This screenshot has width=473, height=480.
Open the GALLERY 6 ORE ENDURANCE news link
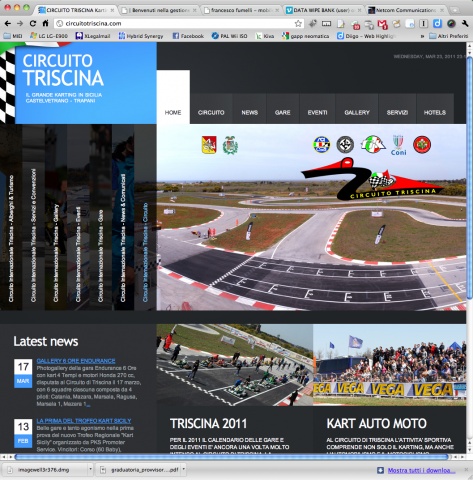(x=76, y=361)
